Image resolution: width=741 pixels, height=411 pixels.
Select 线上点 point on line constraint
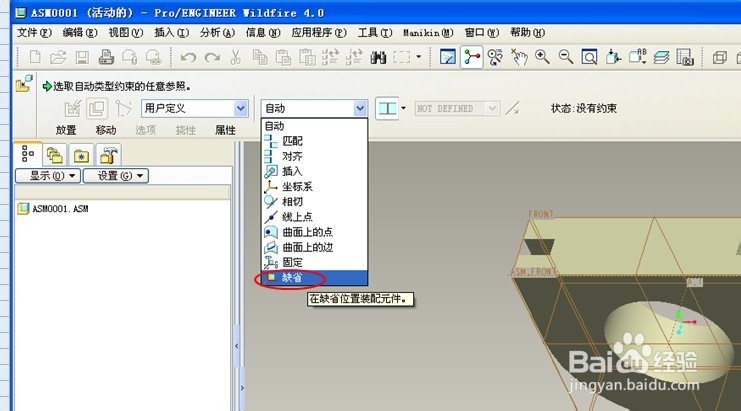314,217
